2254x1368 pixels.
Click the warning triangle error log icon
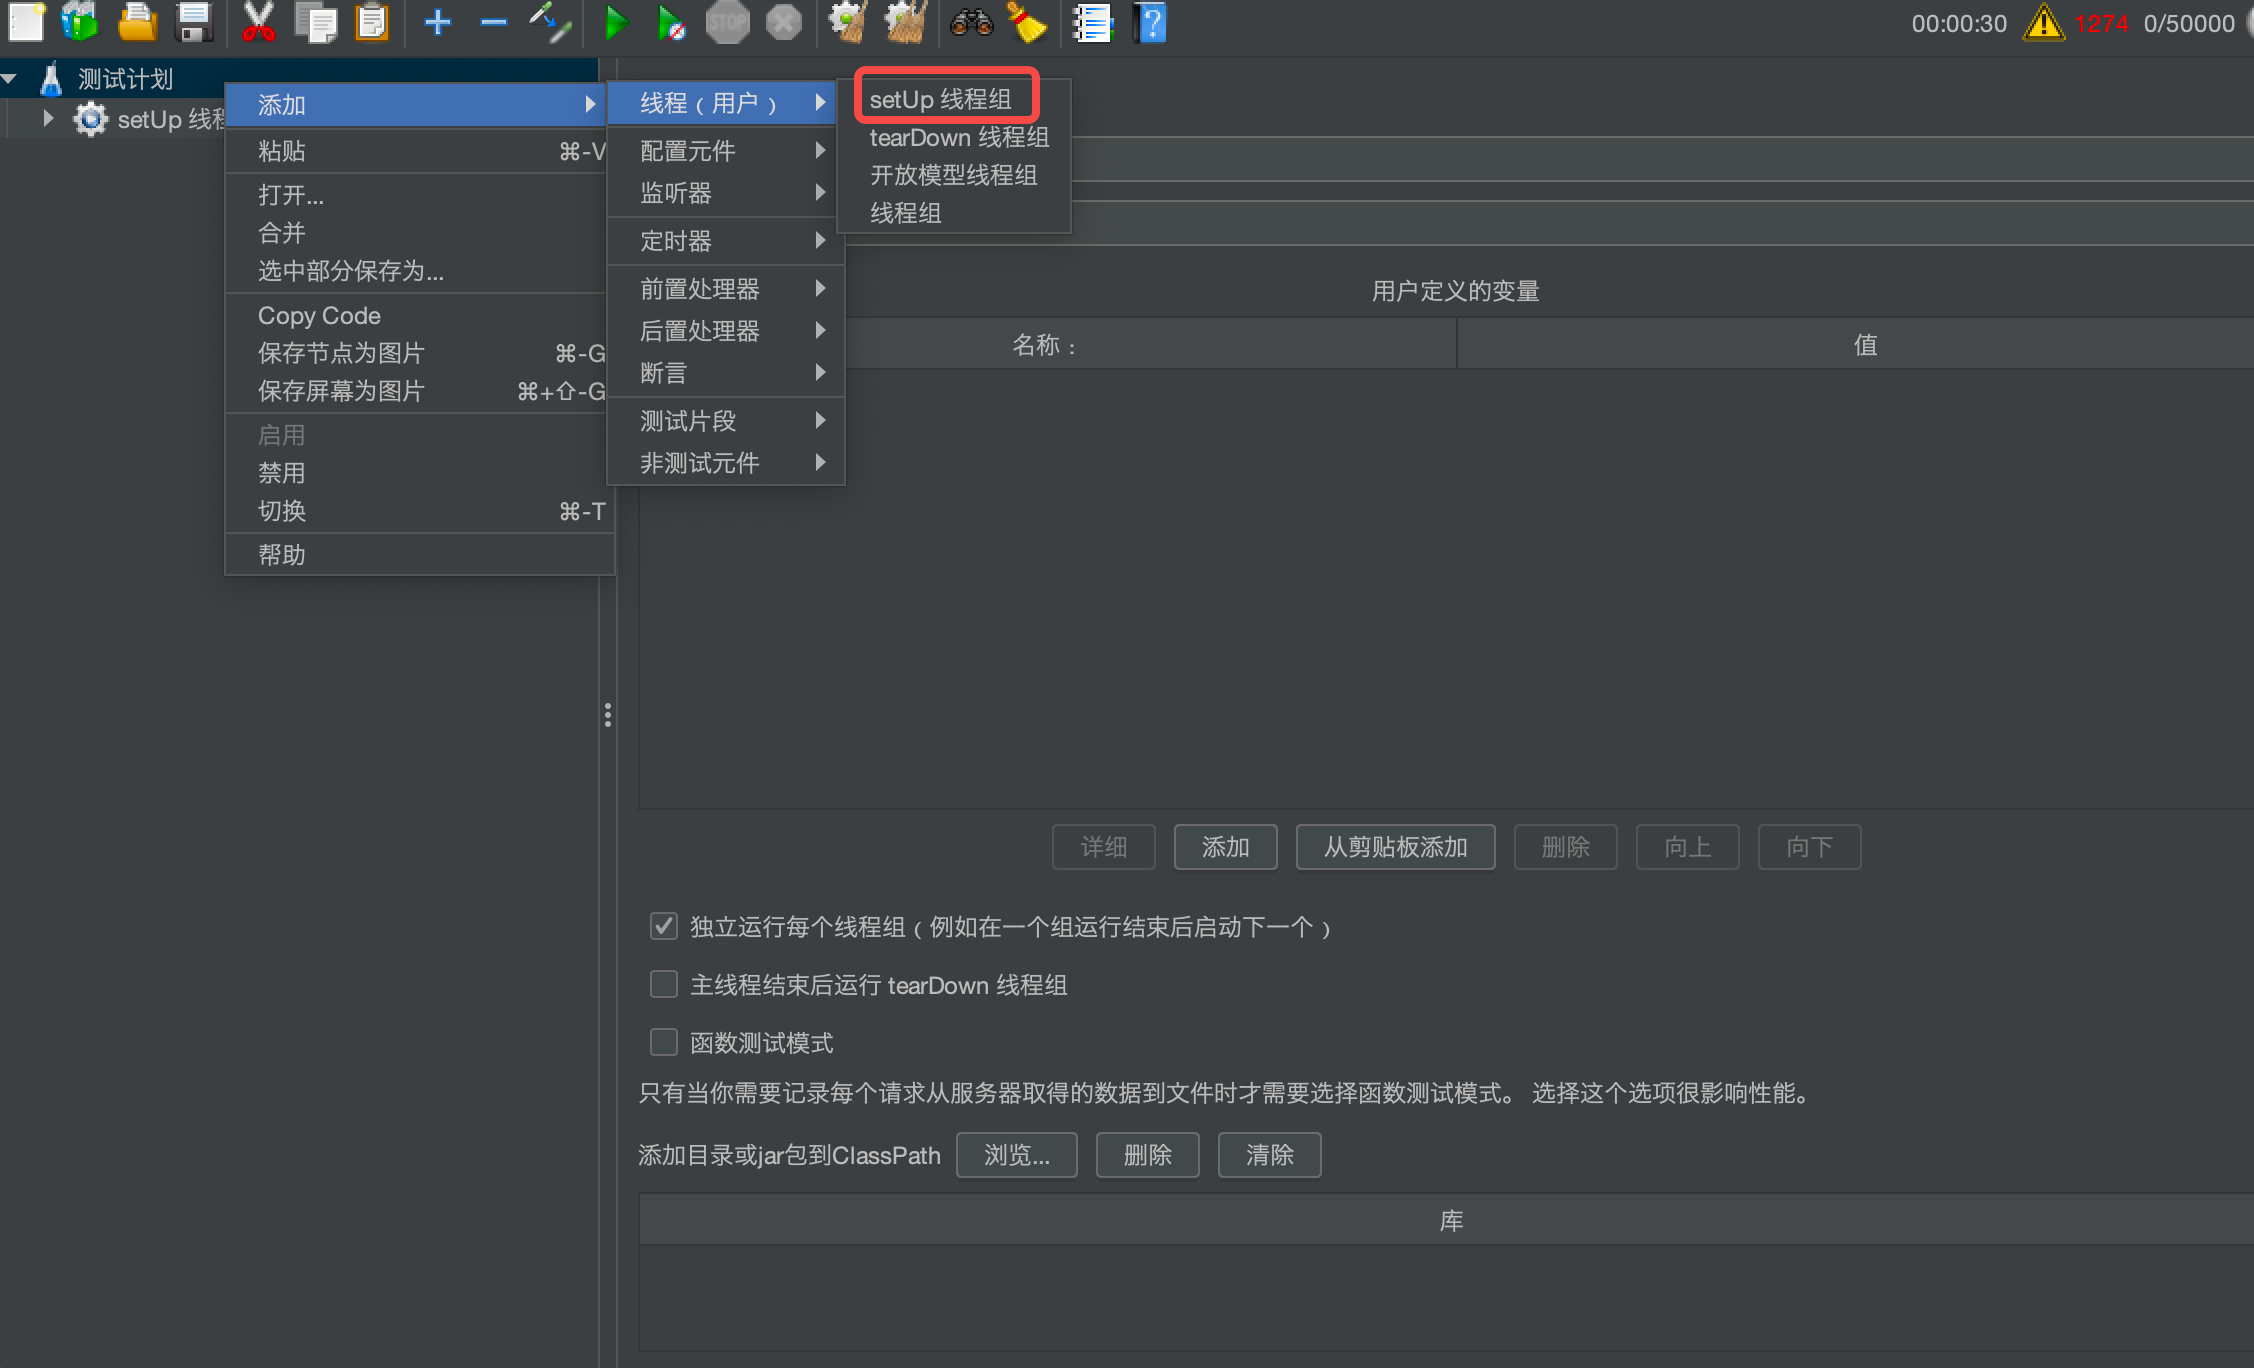tap(2043, 23)
